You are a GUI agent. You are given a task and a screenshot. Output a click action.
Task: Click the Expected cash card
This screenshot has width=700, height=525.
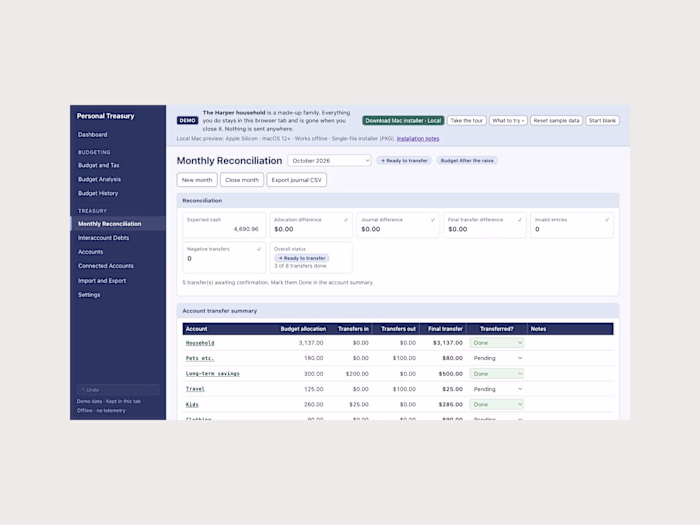click(224, 225)
